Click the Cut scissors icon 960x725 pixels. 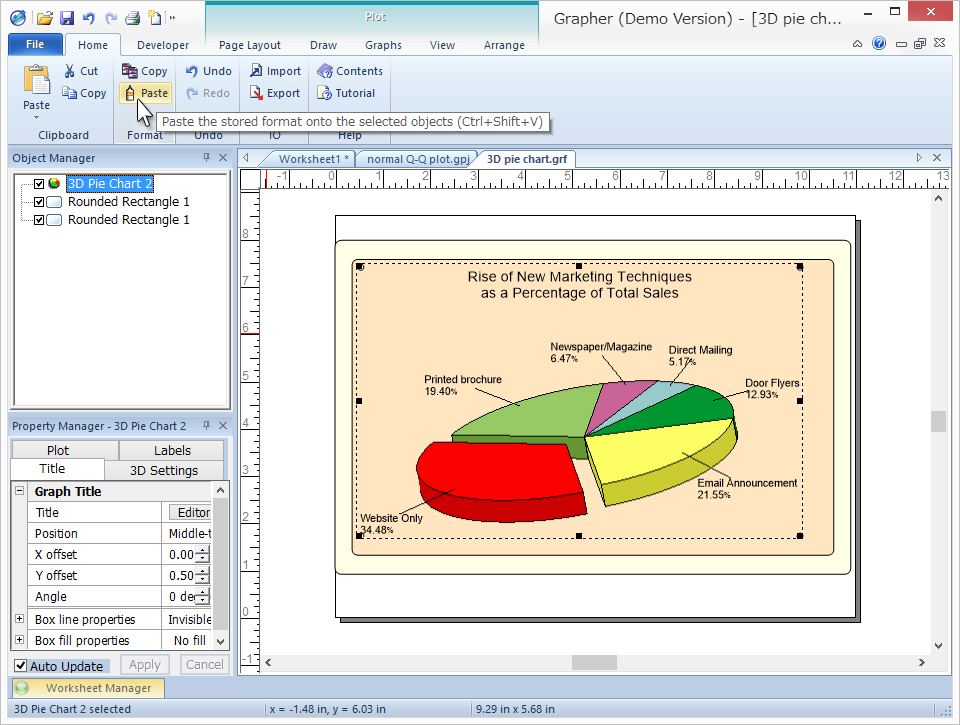[70, 71]
